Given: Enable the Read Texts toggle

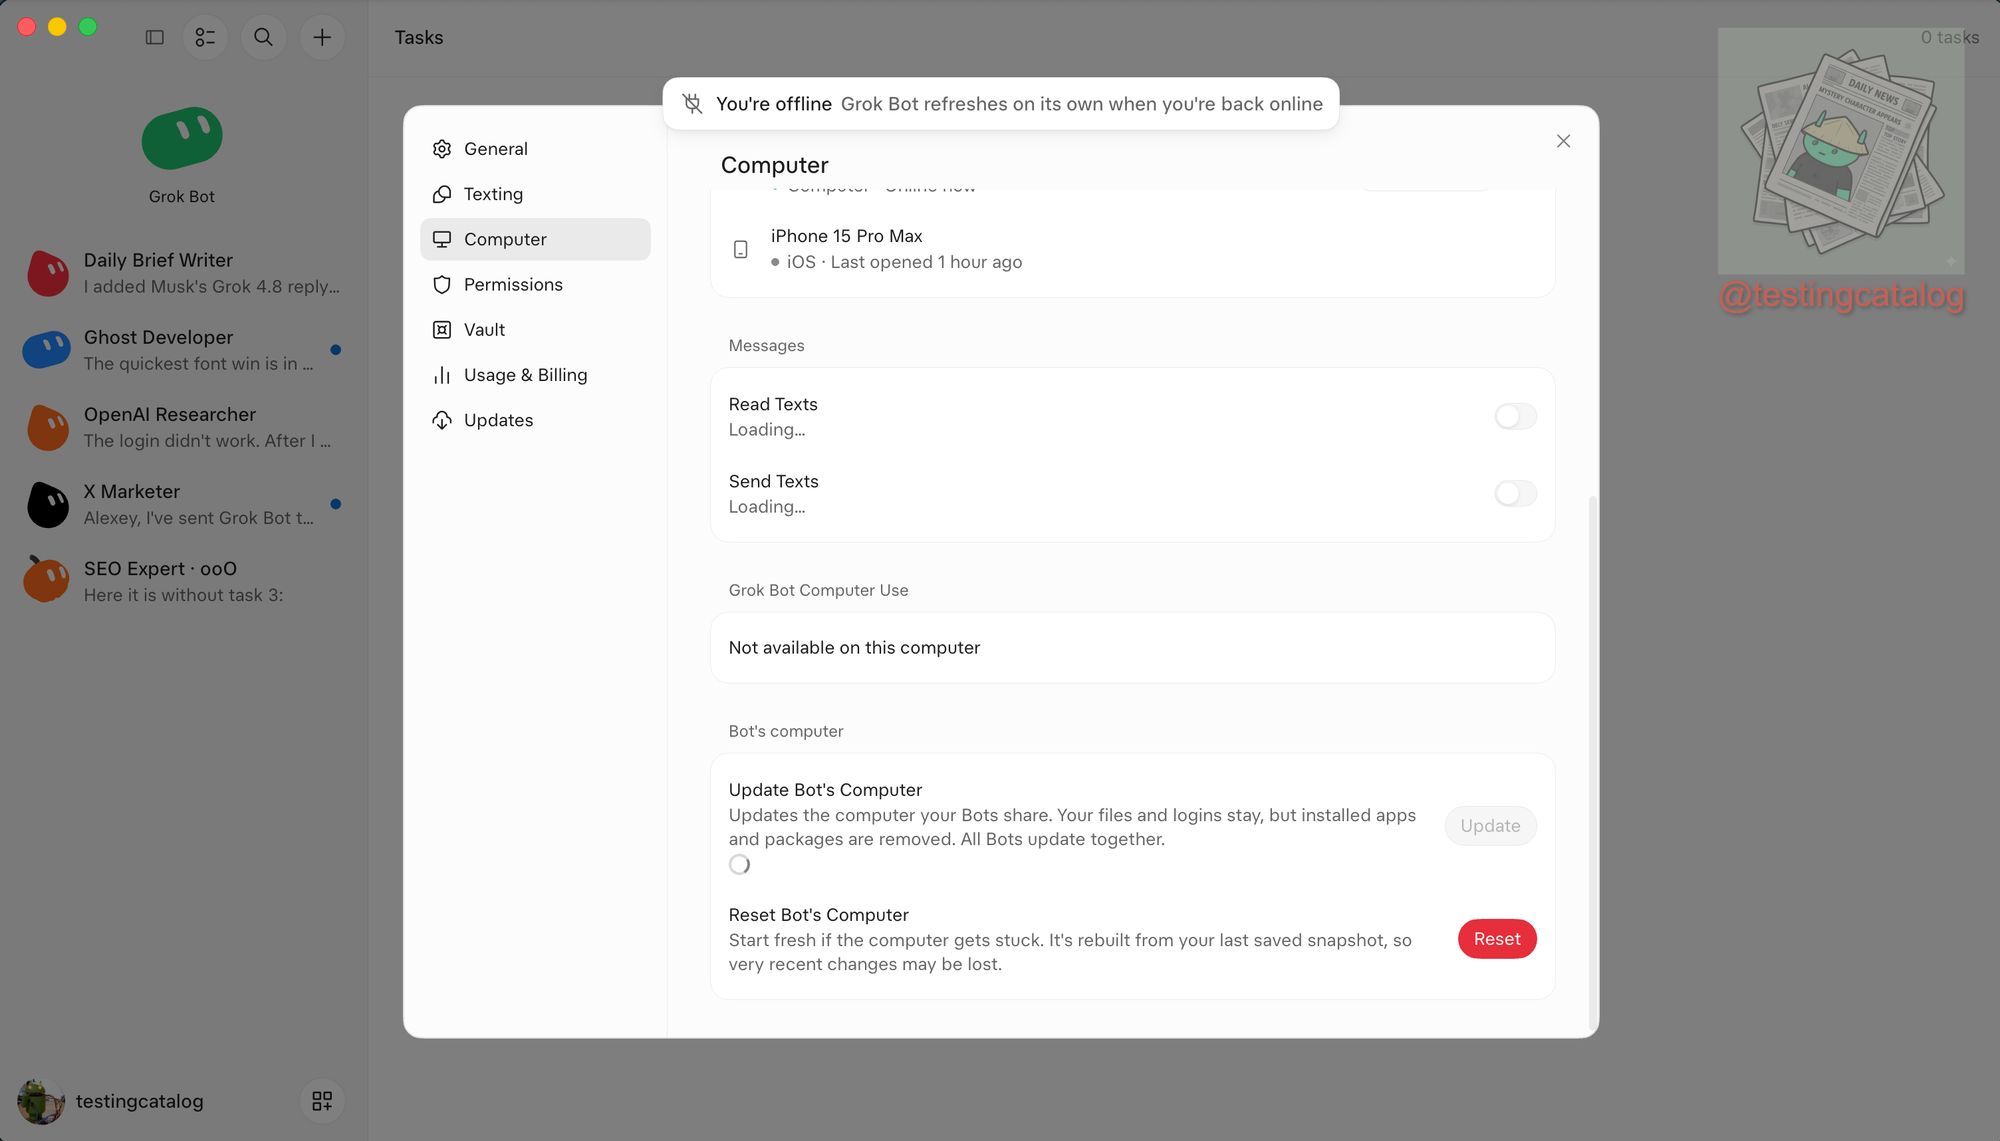Looking at the screenshot, I should coord(1515,416).
